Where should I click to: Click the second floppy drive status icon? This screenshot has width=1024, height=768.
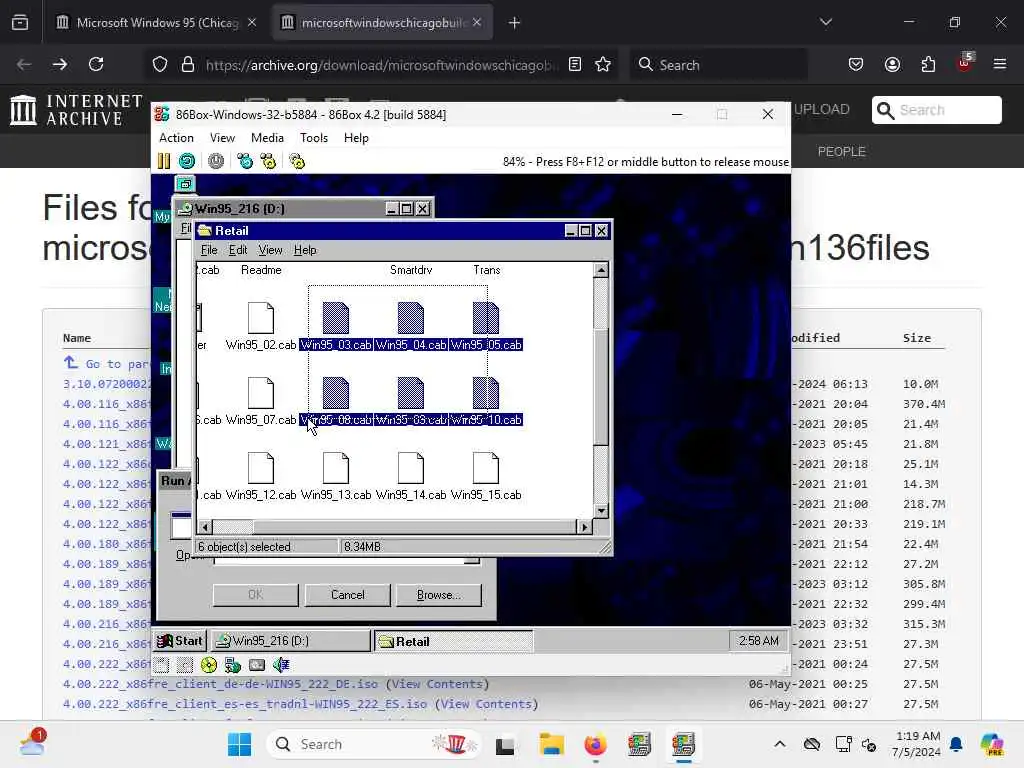click(185, 665)
